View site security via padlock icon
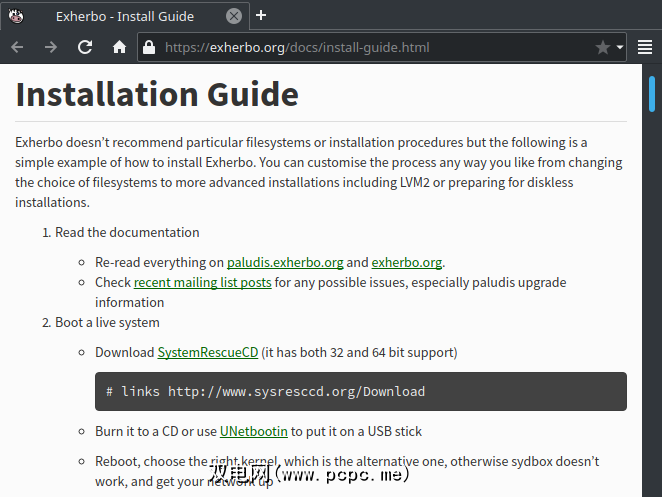Screen dimensions: 662x497 [149, 47]
